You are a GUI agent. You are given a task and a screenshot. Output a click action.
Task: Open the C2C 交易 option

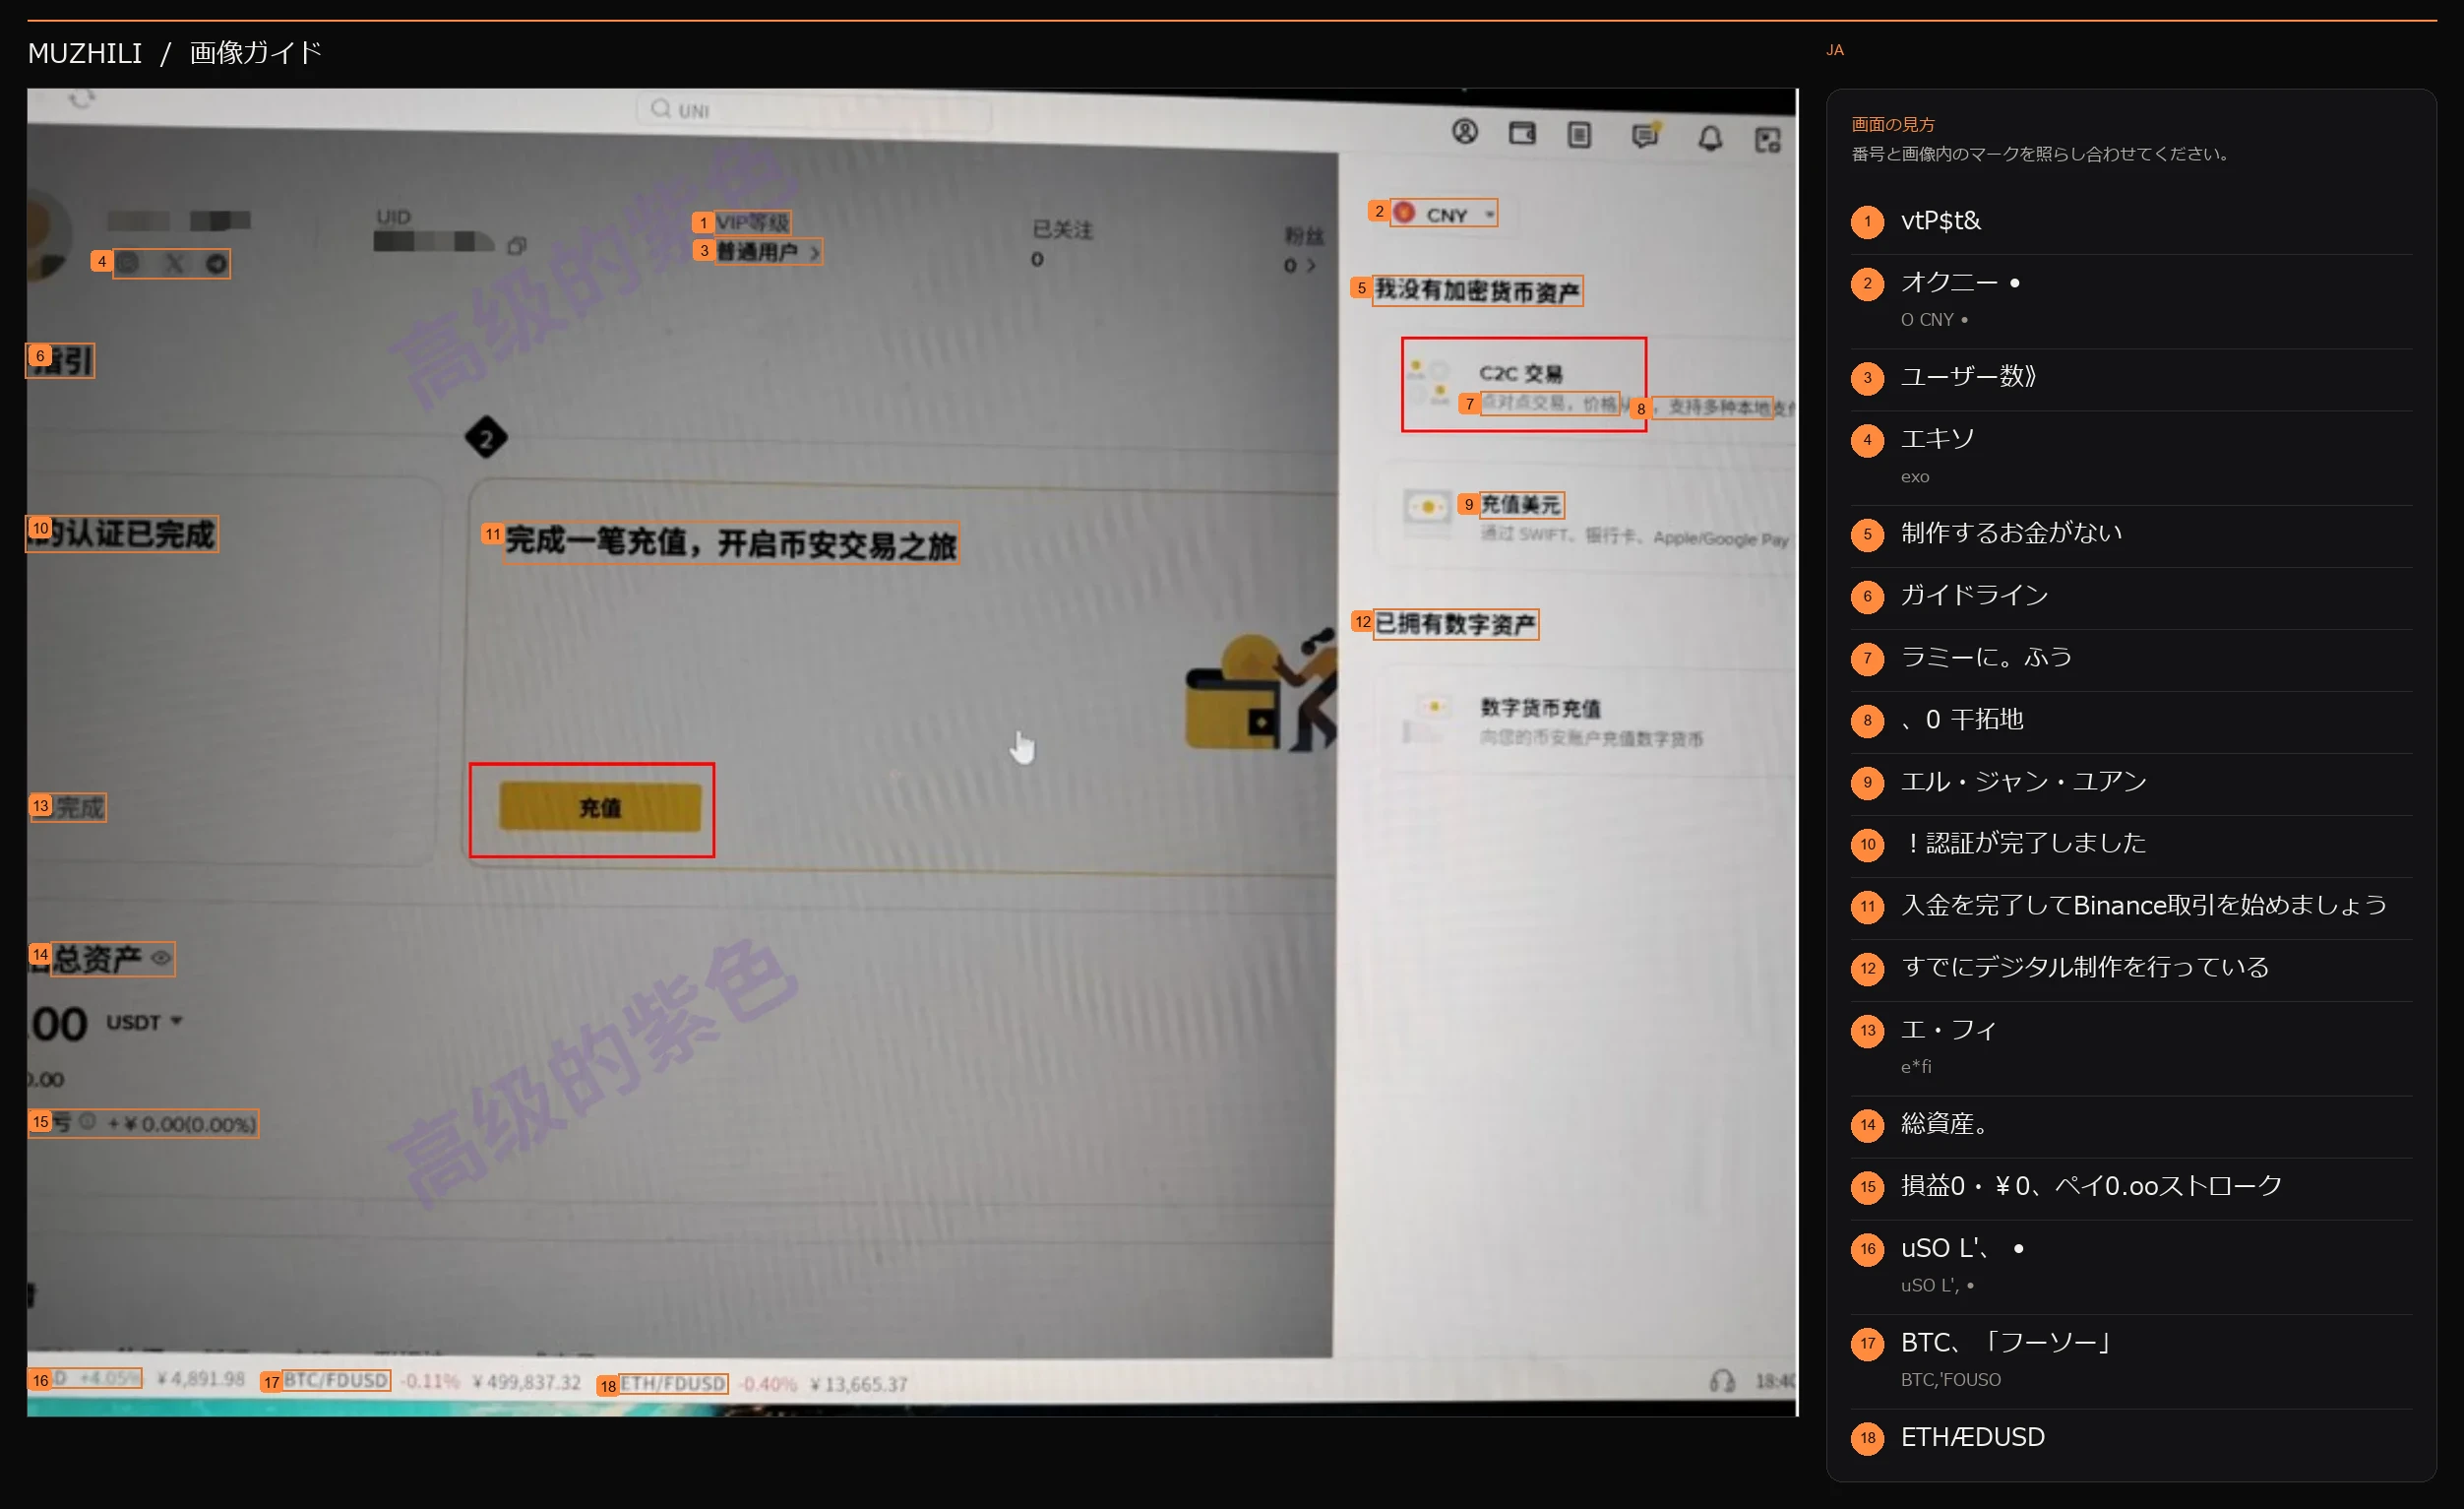(x=1523, y=384)
